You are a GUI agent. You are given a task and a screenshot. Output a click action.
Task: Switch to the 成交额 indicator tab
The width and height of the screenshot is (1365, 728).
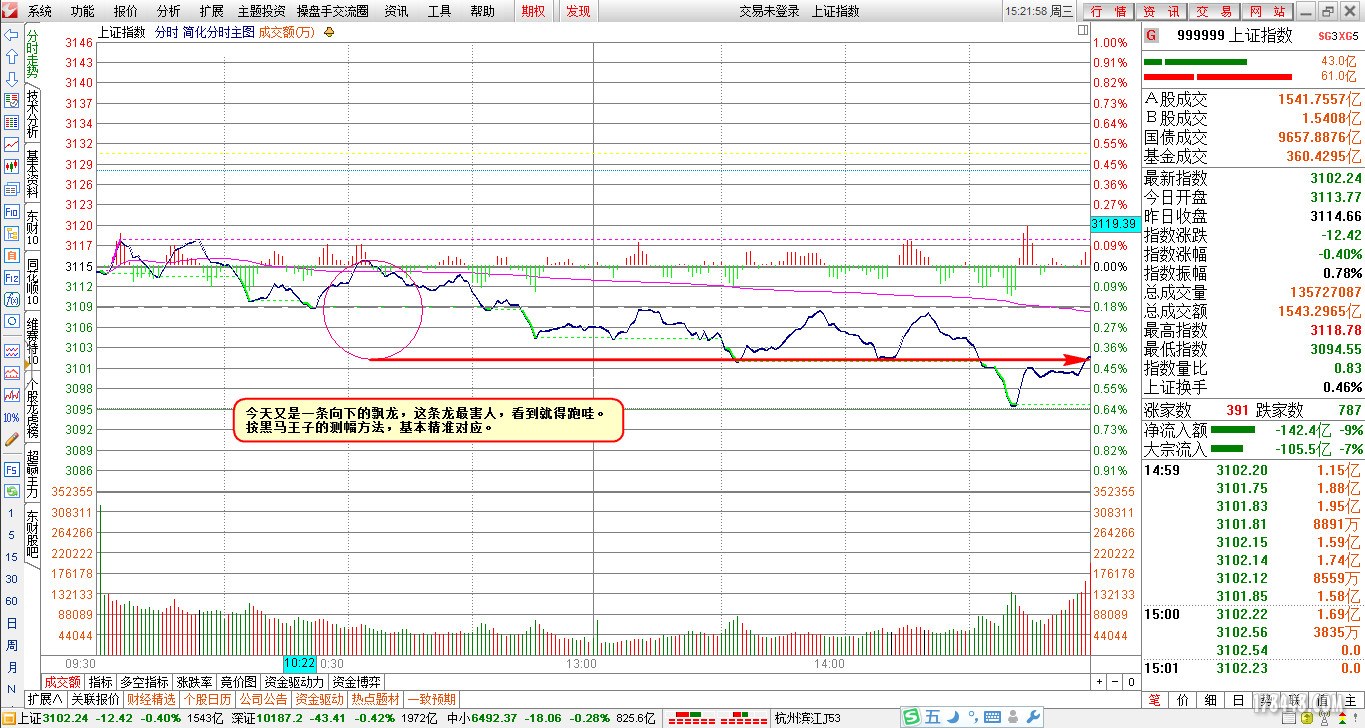point(62,682)
